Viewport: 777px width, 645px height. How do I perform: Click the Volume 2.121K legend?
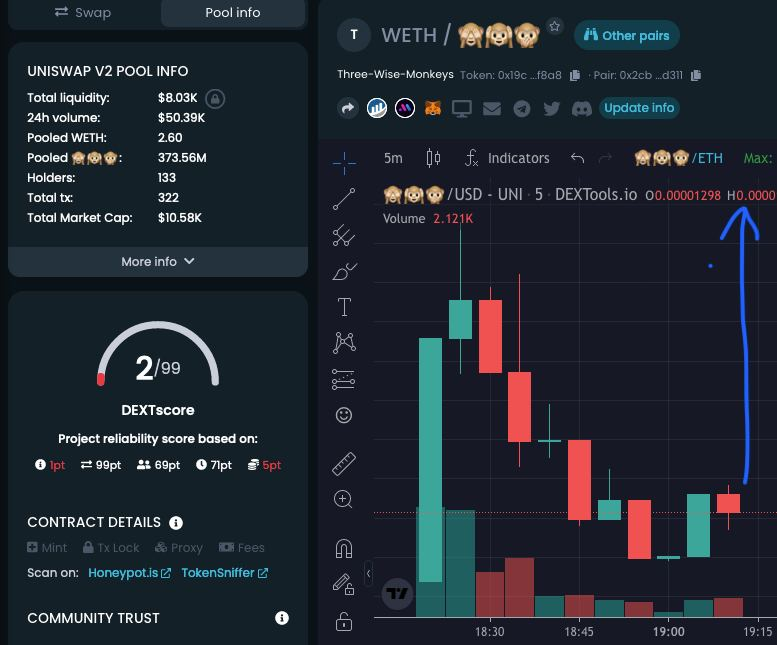point(428,218)
